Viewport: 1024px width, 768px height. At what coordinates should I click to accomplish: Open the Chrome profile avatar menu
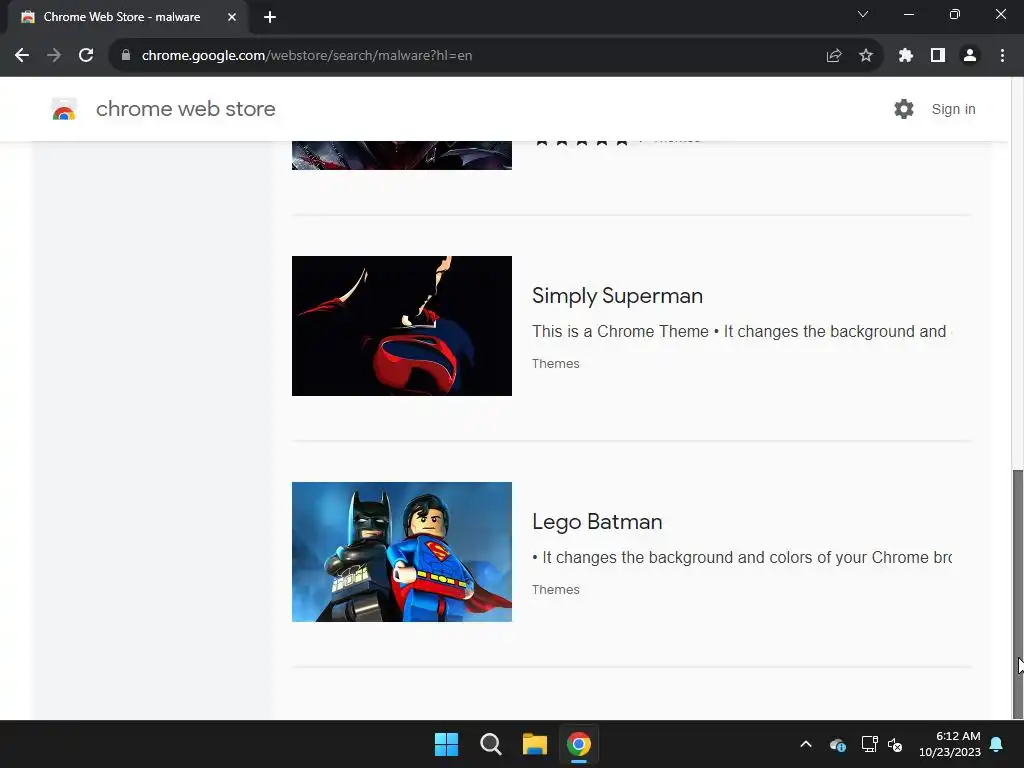click(x=970, y=56)
